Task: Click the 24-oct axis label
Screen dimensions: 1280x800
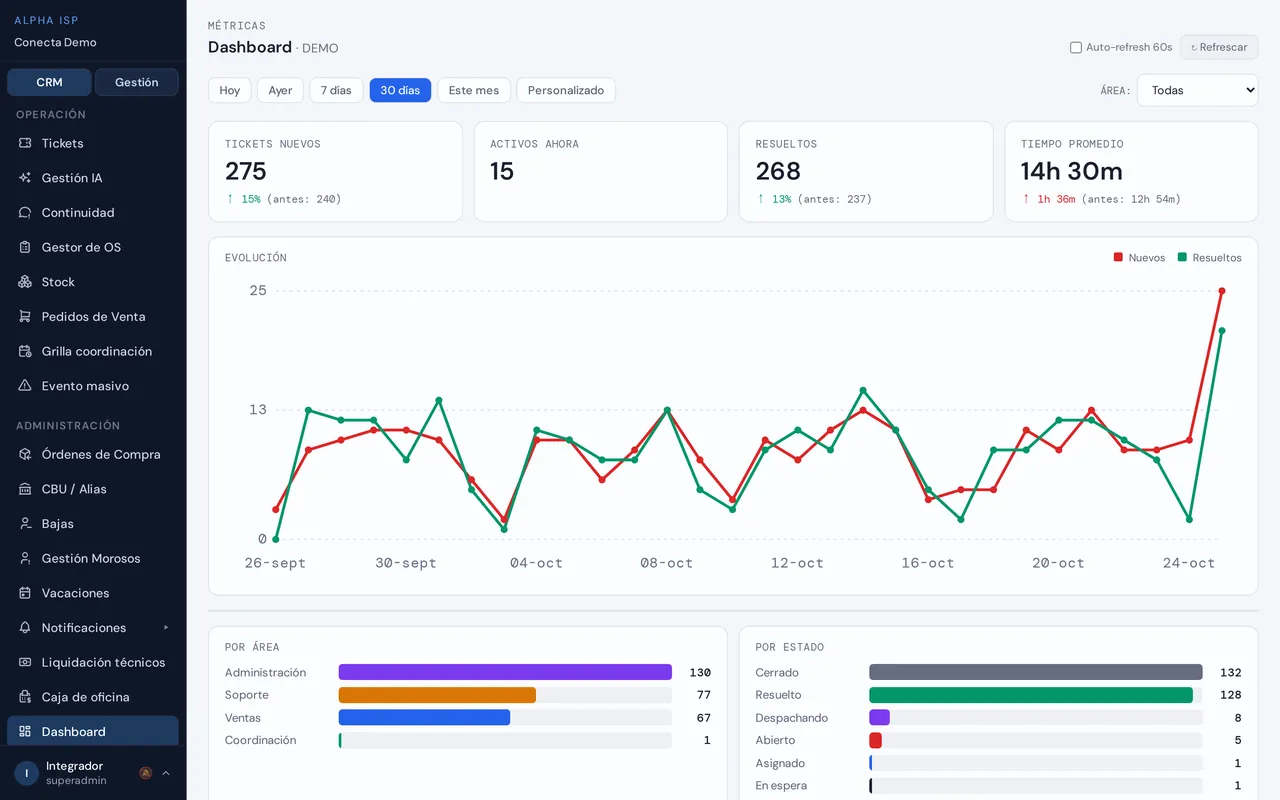Action: point(1189,563)
